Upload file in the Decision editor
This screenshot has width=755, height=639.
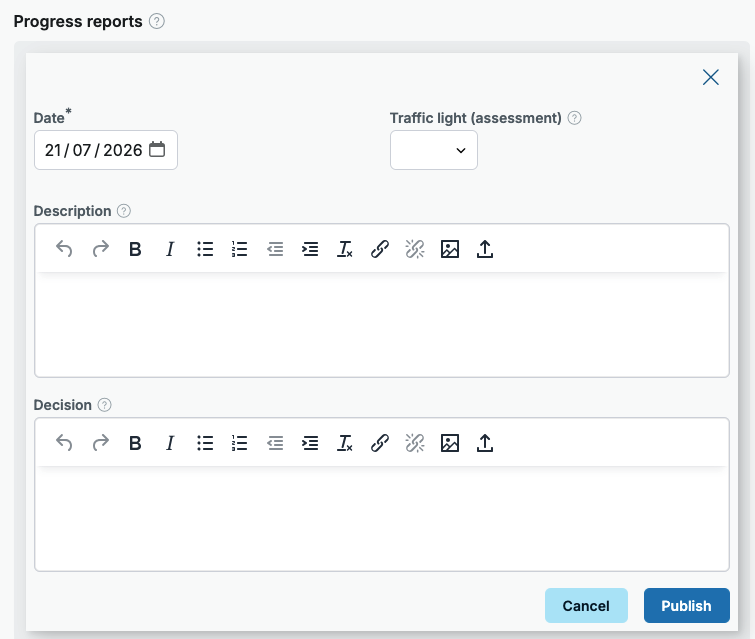[x=485, y=443]
